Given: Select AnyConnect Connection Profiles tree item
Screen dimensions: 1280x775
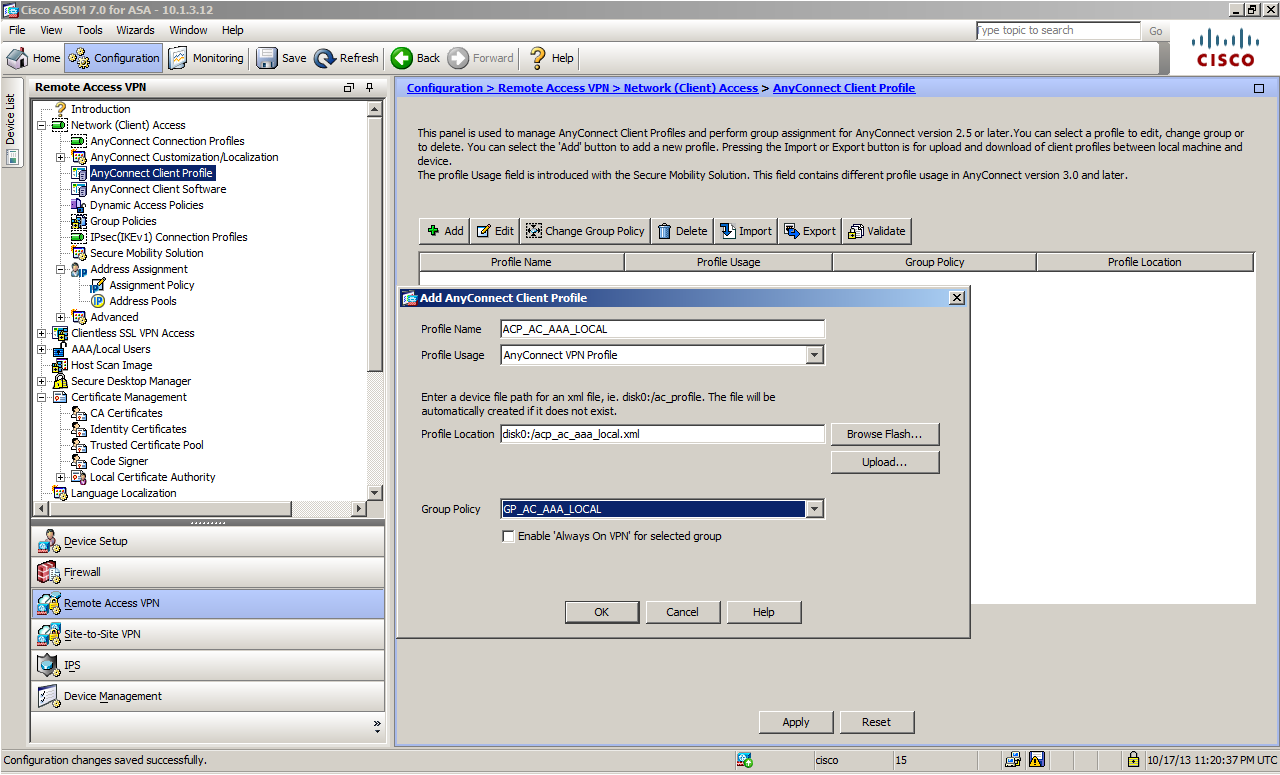Looking at the screenshot, I should point(167,141).
